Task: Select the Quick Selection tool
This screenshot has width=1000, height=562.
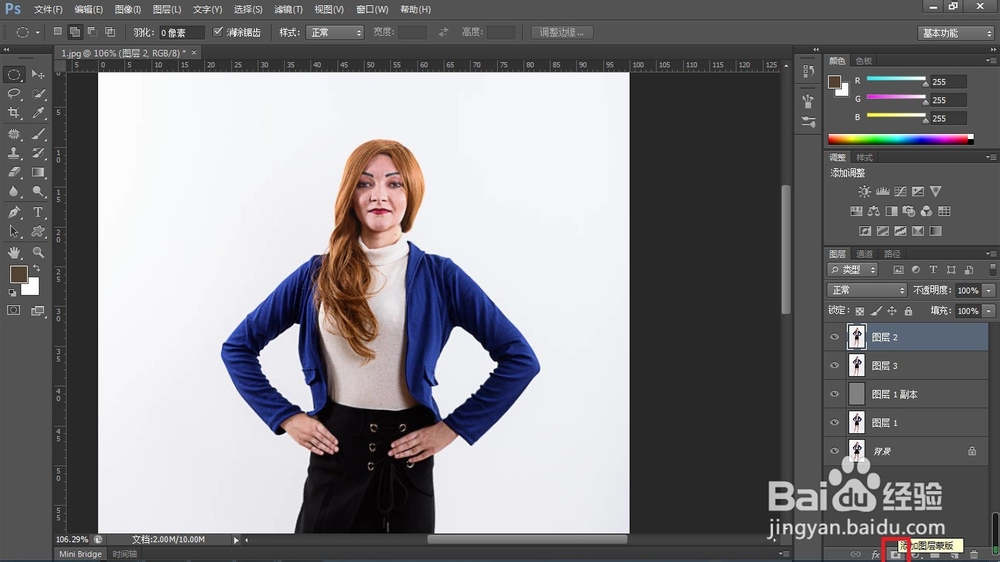Action: click(x=38, y=94)
